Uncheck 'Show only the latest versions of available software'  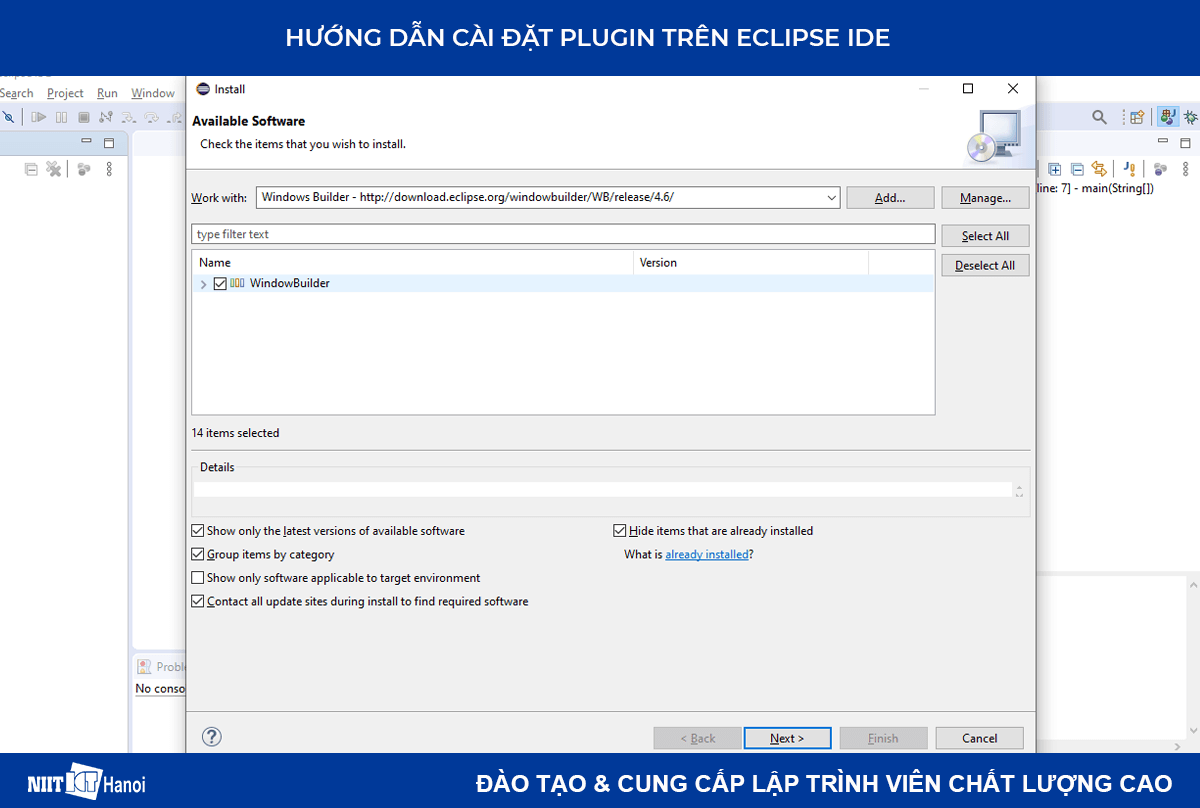click(x=197, y=531)
